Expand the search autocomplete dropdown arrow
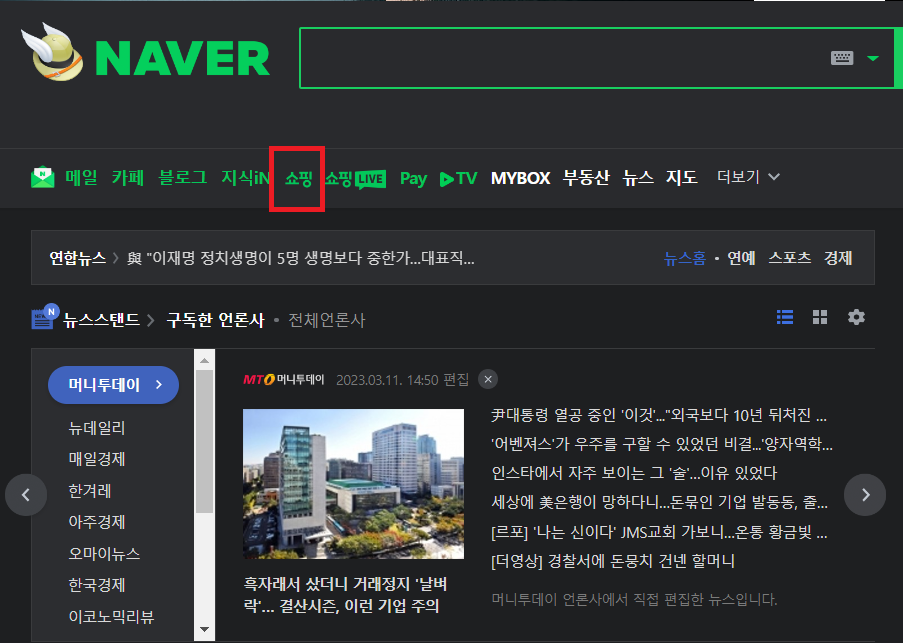The height and width of the screenshot is (643, 903). click(x=873, y=58)
